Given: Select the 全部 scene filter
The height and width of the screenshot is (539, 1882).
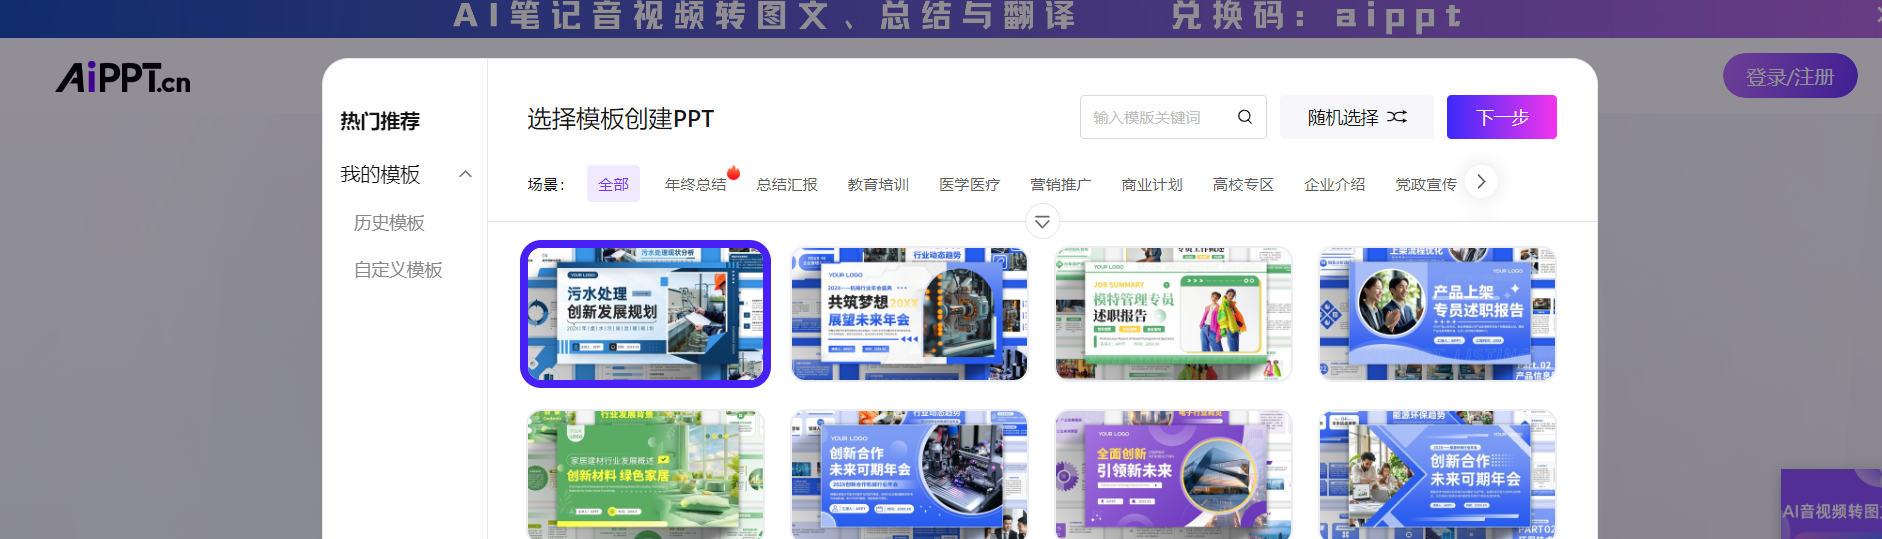Looking at the screenshot, I should 613,184.
